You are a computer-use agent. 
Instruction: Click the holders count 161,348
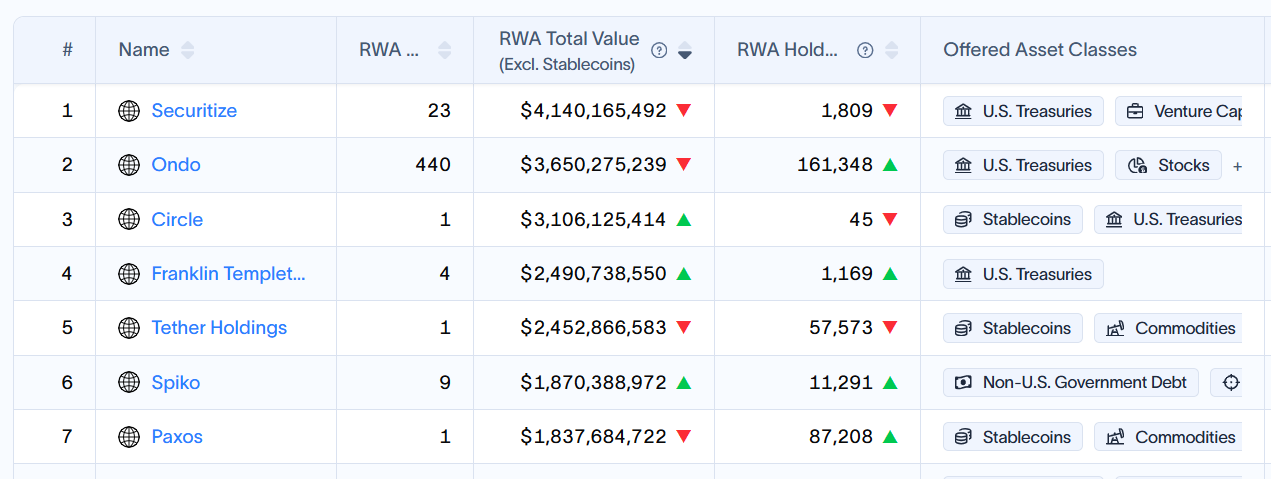pos(835,165)
